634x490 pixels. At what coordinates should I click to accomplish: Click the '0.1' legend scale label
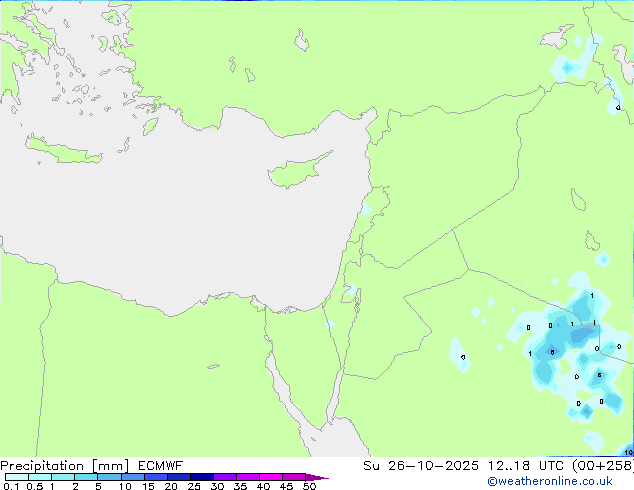(11, 486)
